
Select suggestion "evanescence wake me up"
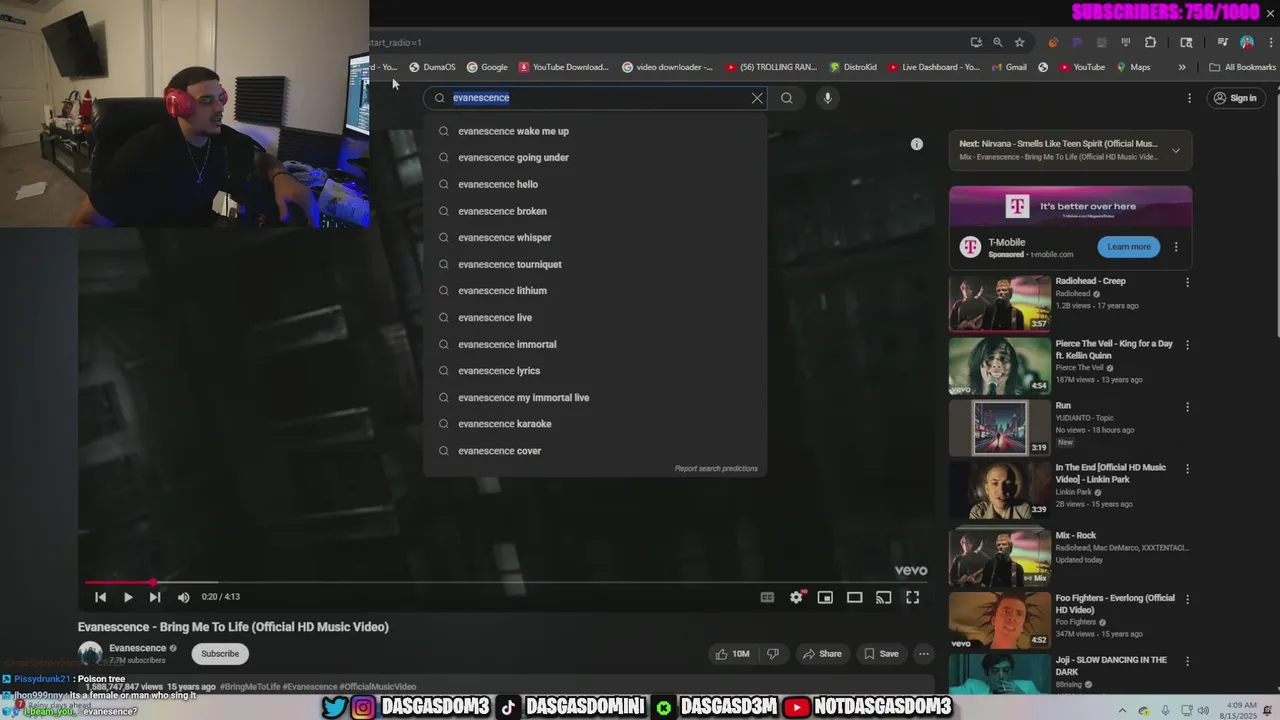tap(595, 131)
